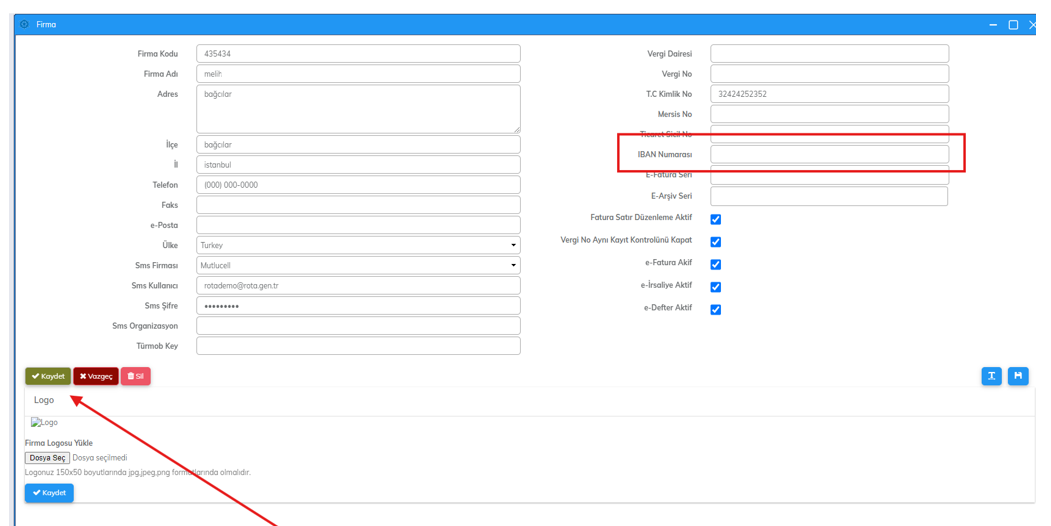Click the blue Kaydet button under logo upload
The image size is (1051, 526).
click(49, 492)
